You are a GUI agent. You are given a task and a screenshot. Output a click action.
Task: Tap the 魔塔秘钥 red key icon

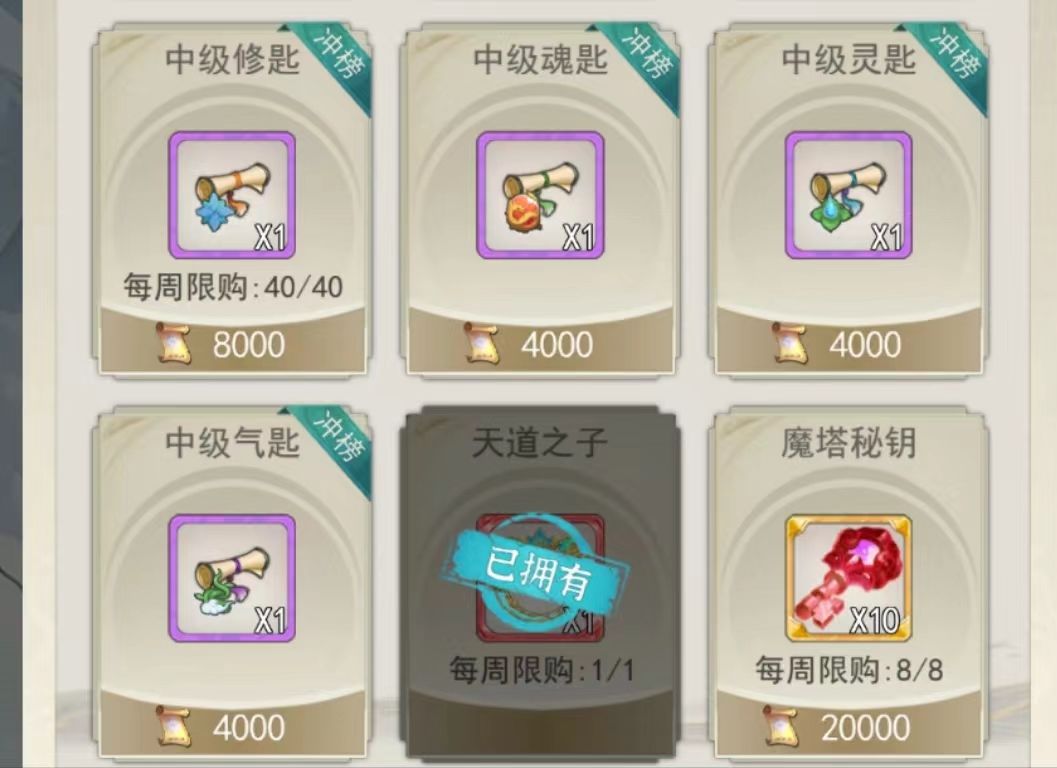[x=849, y=578]
